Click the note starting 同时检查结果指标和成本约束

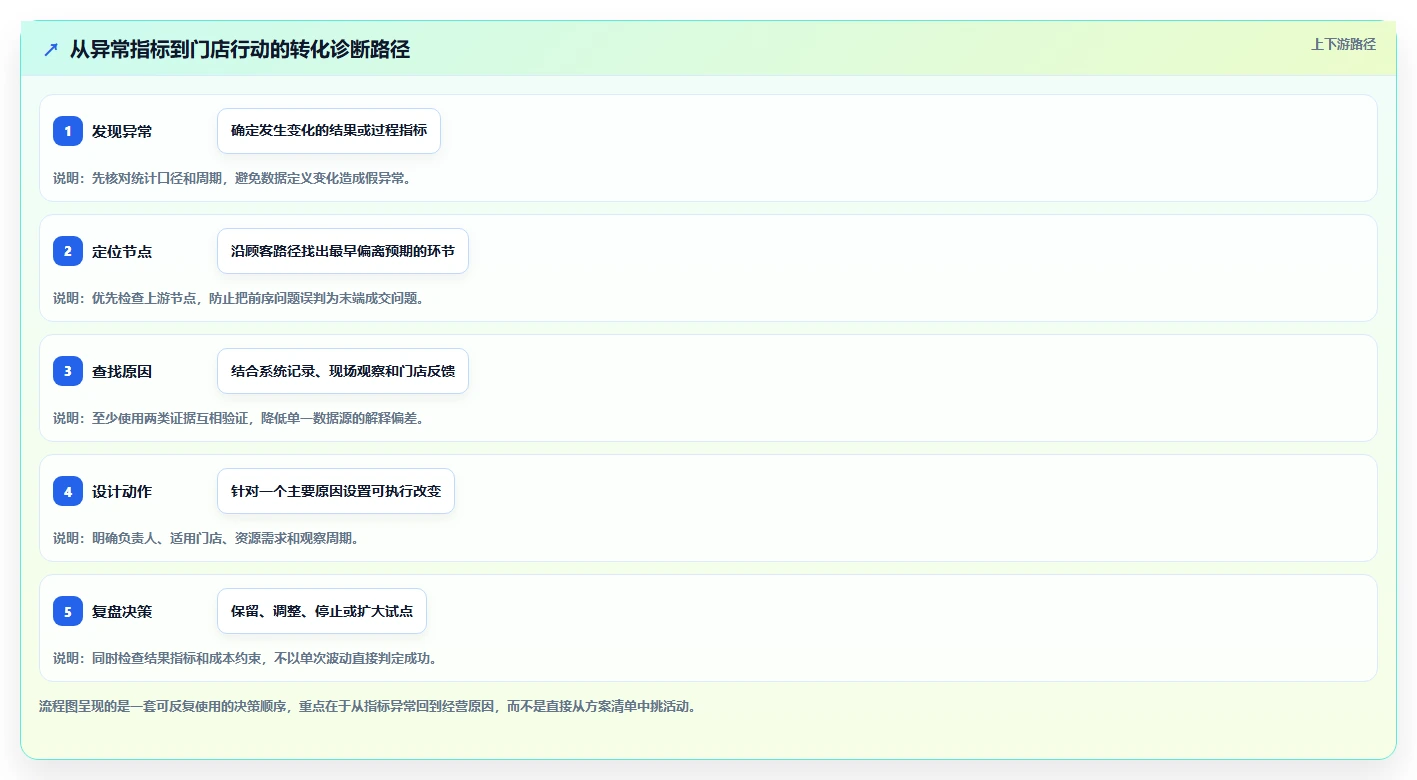tap(245, 658)
